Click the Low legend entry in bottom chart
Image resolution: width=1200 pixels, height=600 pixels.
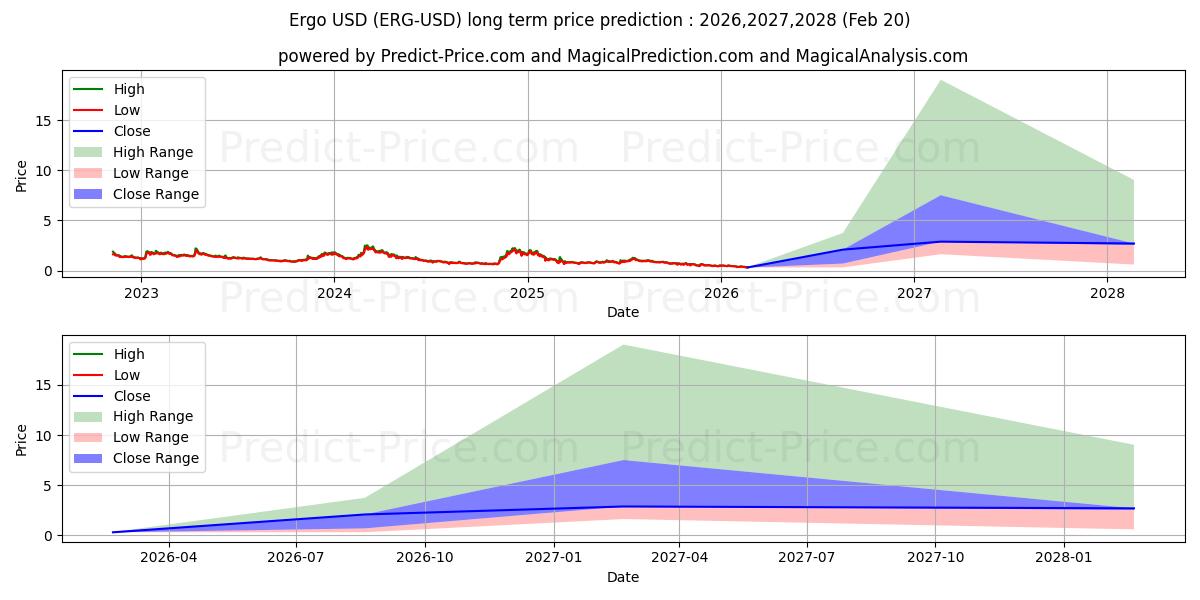(x=107, y=375)
